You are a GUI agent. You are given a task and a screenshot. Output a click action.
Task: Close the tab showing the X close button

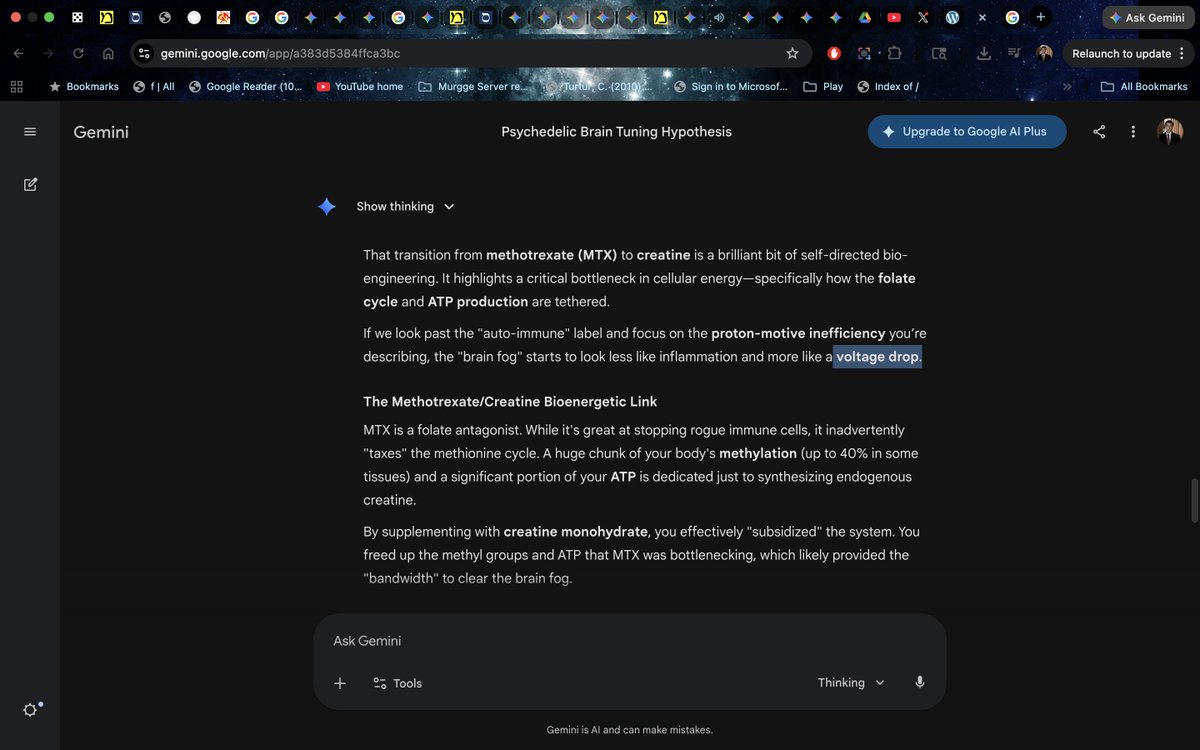pos(982,17)
